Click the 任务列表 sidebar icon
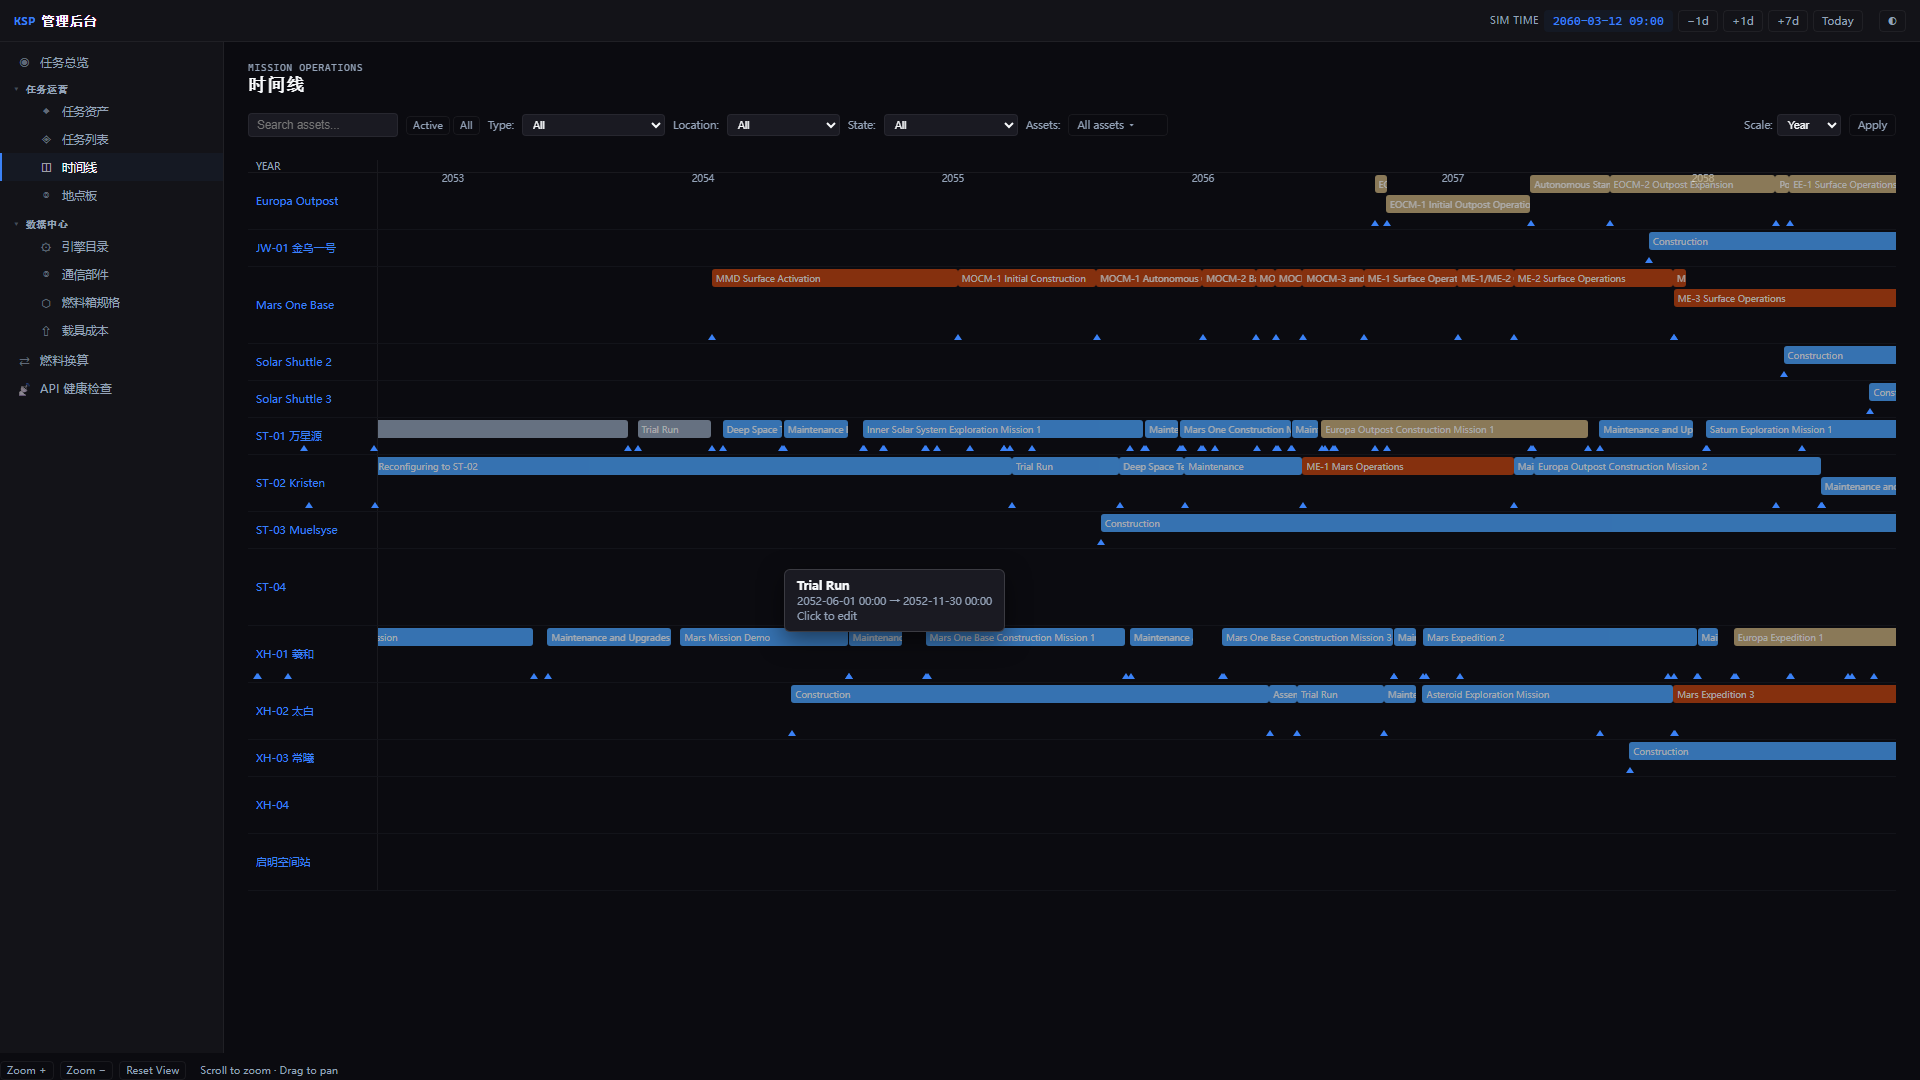Image resolution: width=1920 pixels, height=1080 pixels. click(46, 139)
